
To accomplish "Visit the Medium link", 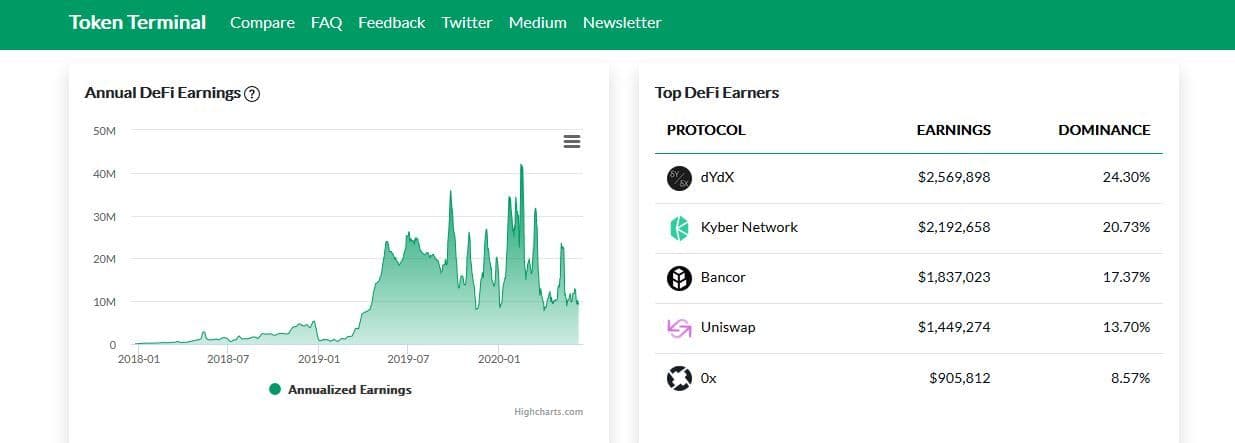I will pyautogui.click(x=537, y=22).
